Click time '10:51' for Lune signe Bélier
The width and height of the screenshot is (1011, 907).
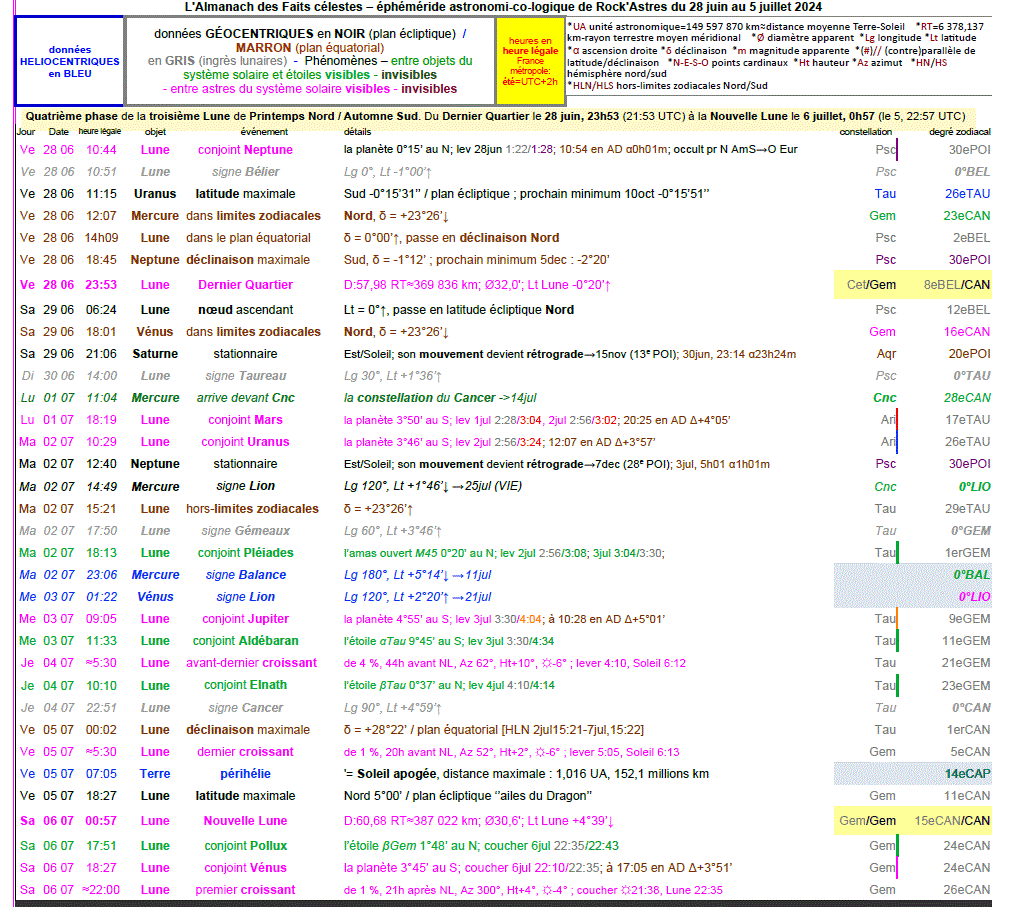click(101, 171)
